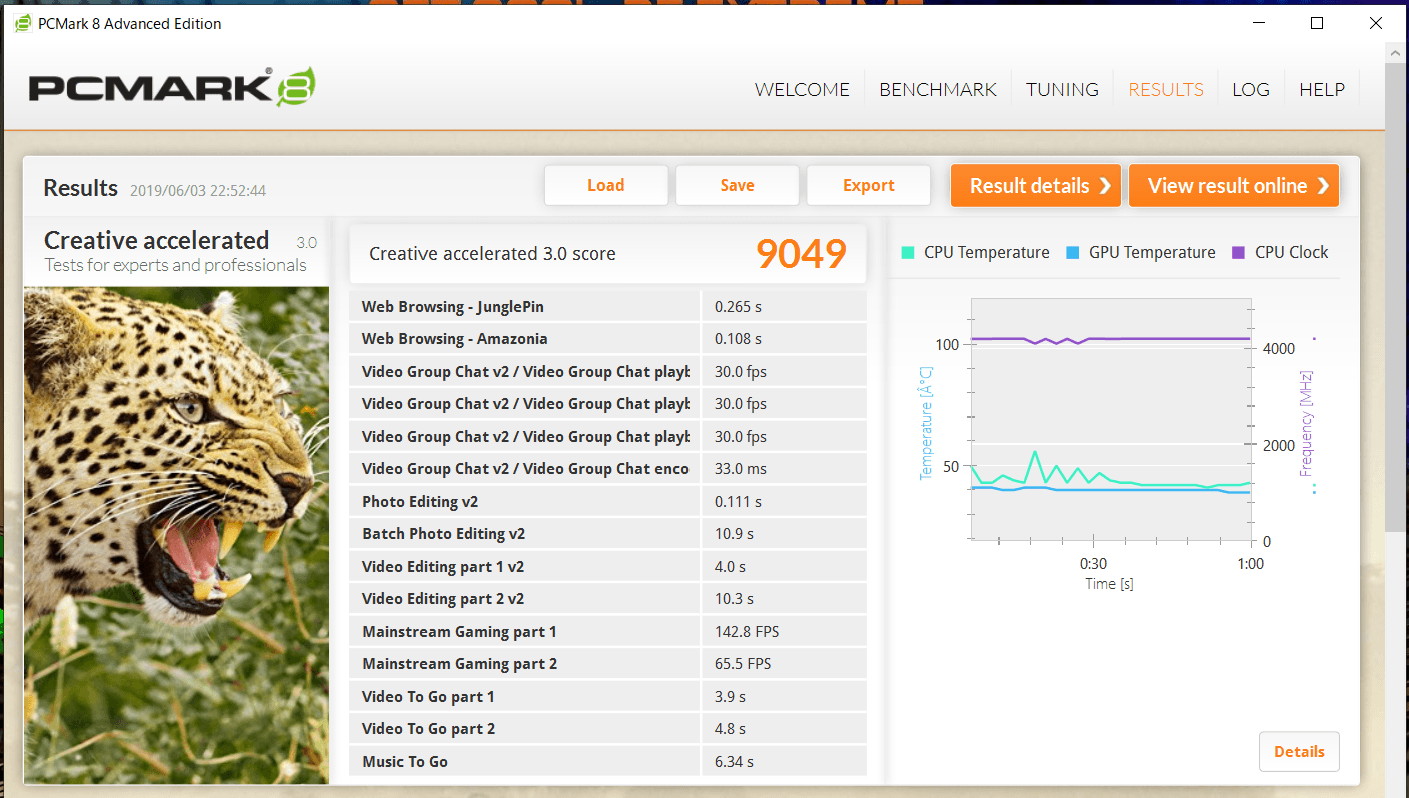Click the Creative accelerated heading
The height and width of the screenshot is (798, 1409).
coord(157,240)
